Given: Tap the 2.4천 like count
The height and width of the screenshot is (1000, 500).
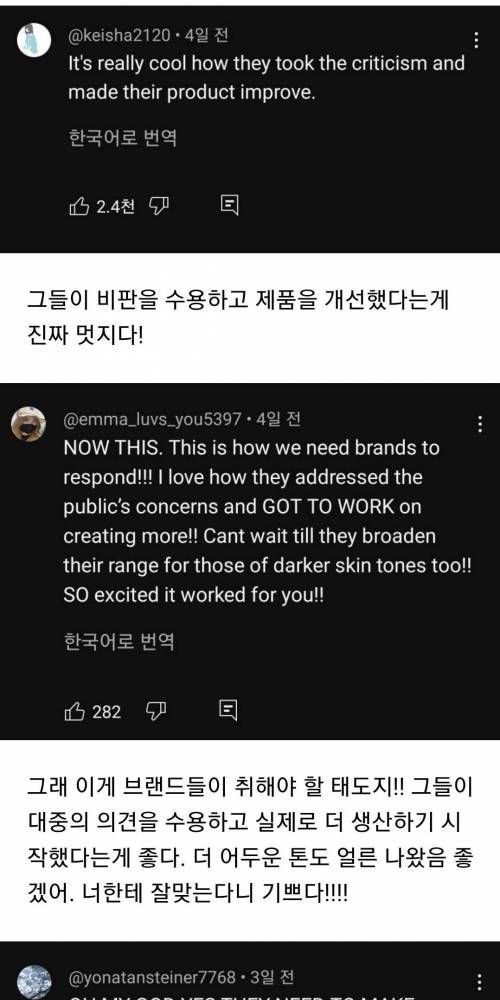Looking at the screenshot, I should 115,206.
